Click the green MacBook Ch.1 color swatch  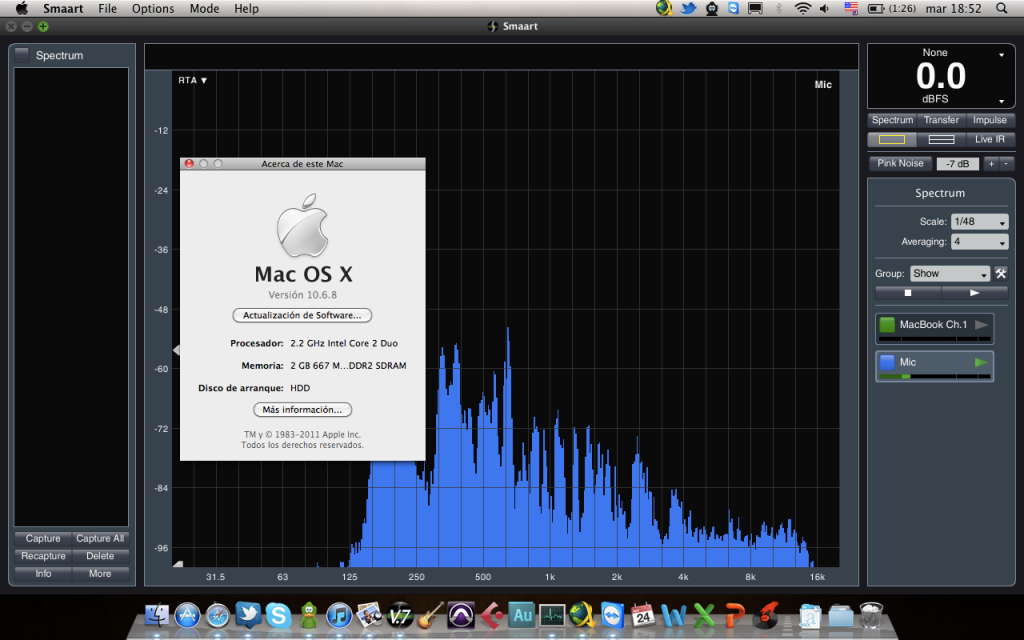(x=887, y=325)
